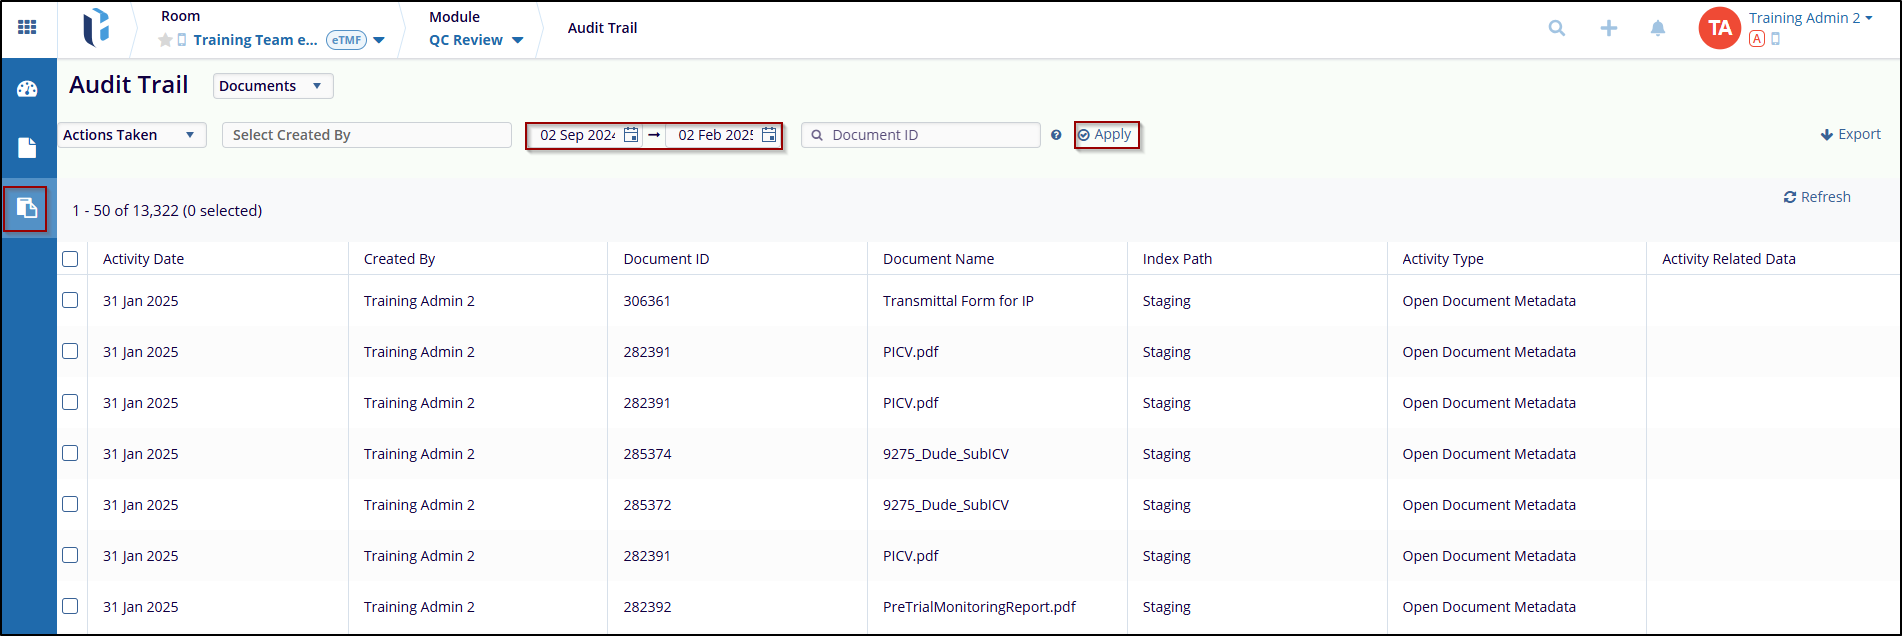Image resolution: width=1902 pixels, height=636 pixels.
Task: Expand the Actions Taken dropdown
Action: point(131,135)
